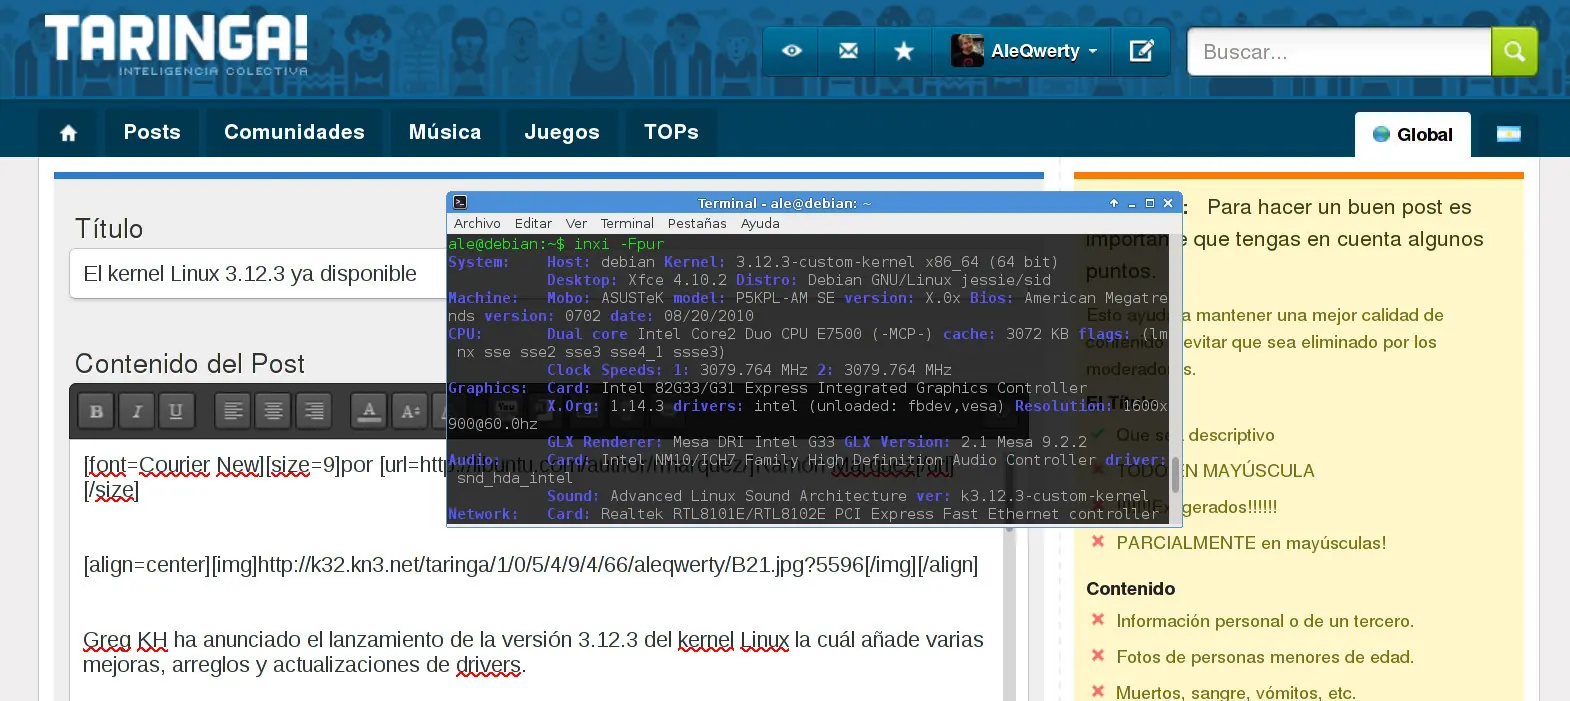Roll up the Terminal window with arrow button

[1114, 203]
